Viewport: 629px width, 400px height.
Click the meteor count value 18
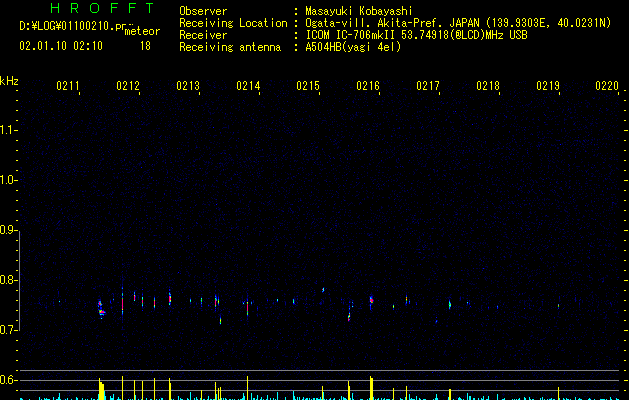coord(145,46)
